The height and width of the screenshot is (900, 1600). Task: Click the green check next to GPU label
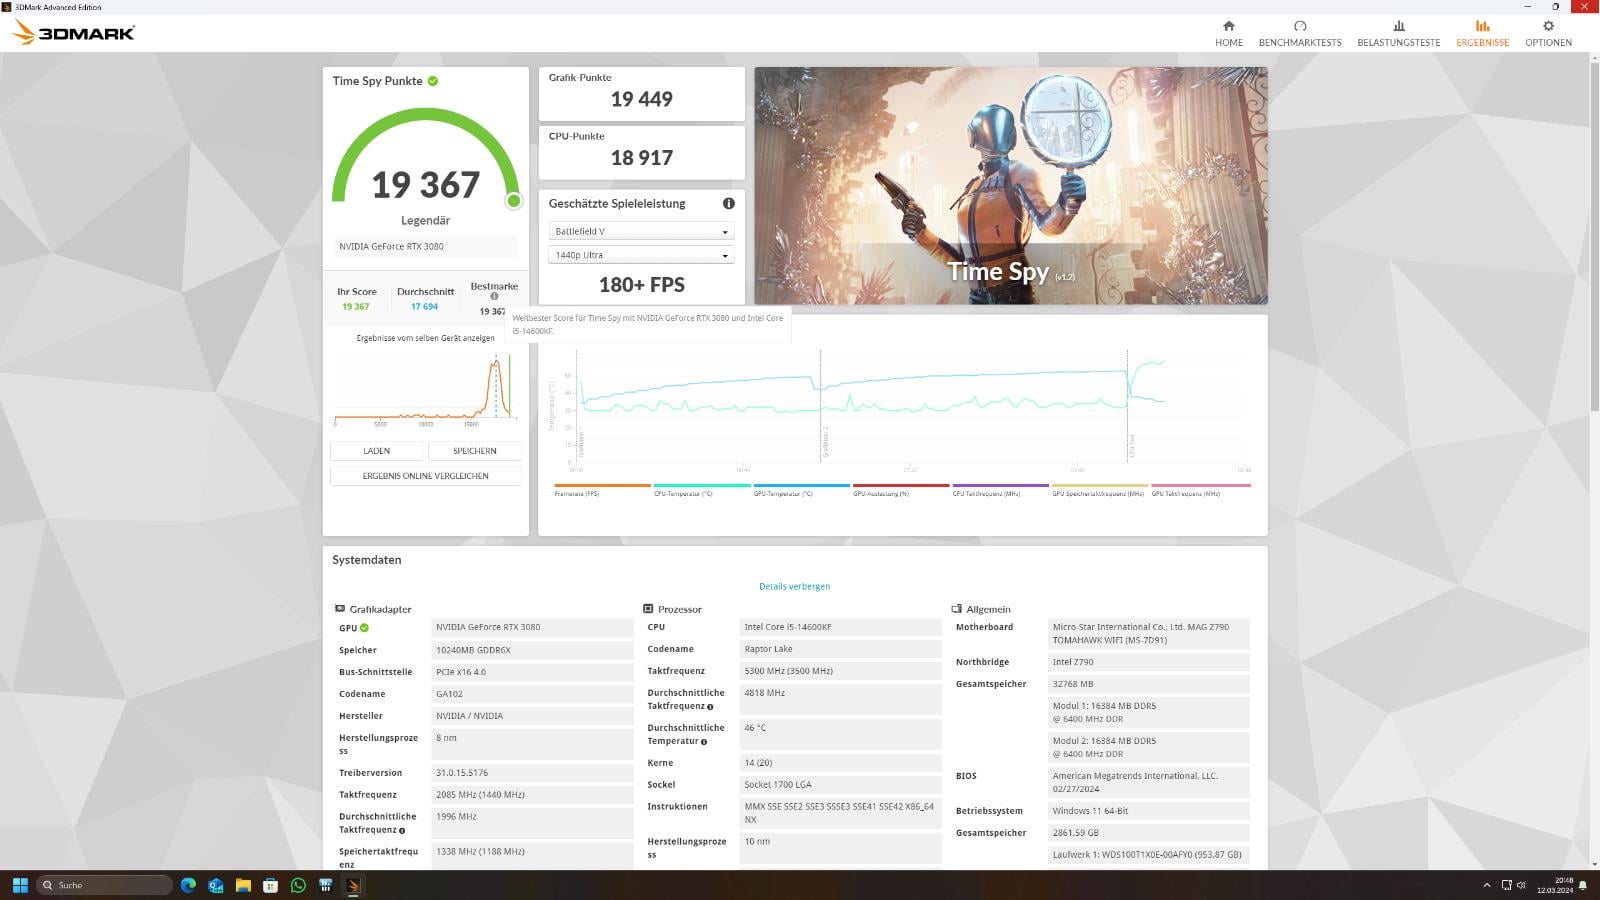[x=364, y=628]
